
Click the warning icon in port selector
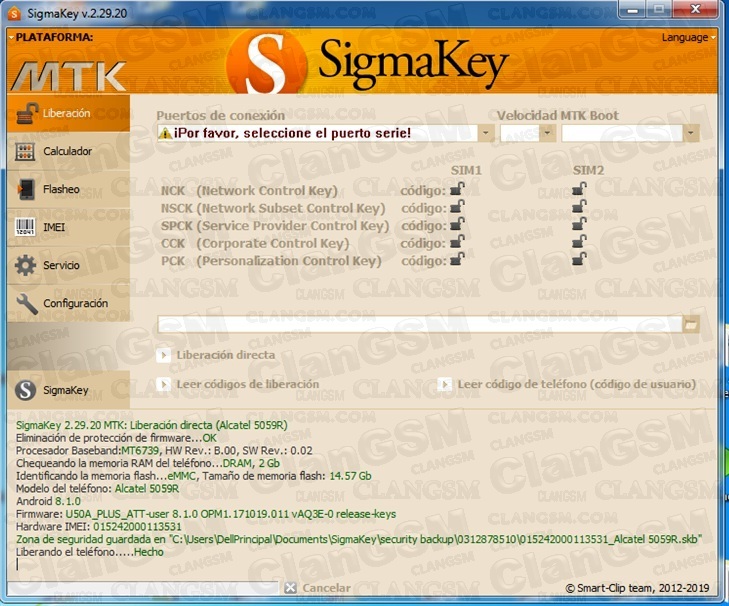tap(165, 133)
